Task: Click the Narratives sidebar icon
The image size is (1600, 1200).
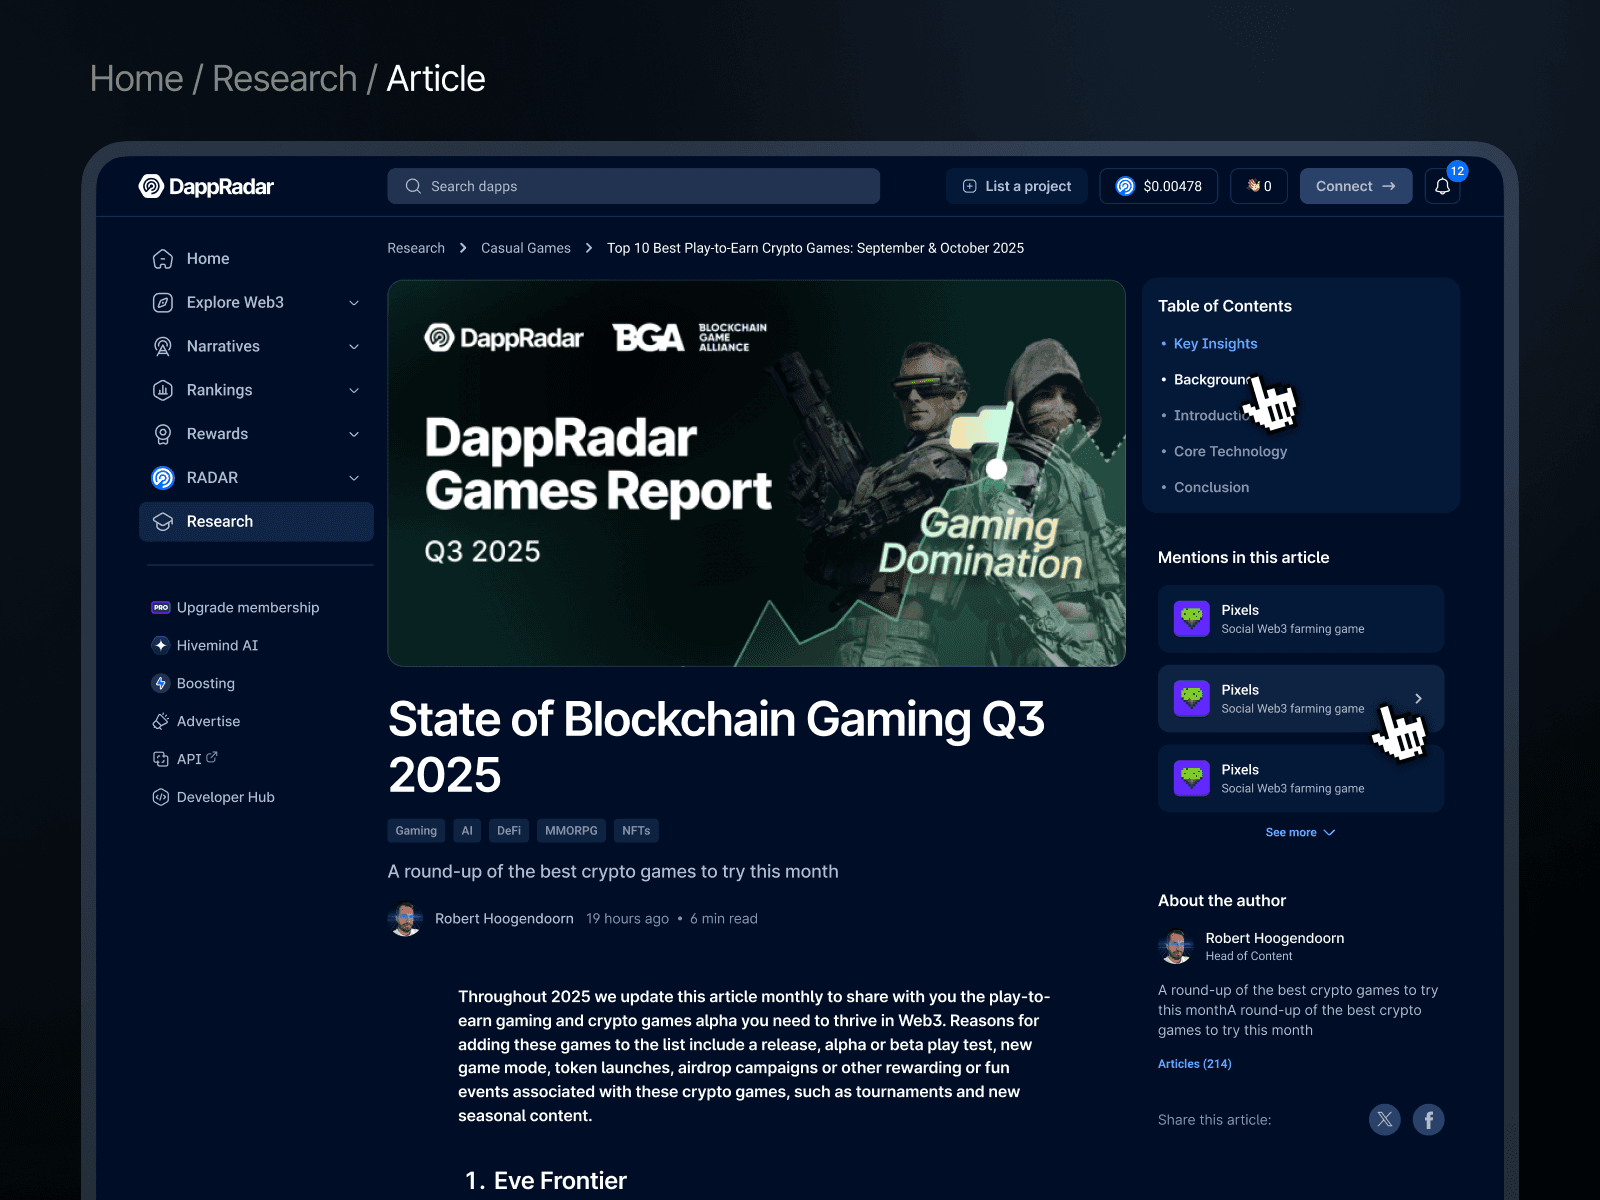Action: tap(163, 347)
